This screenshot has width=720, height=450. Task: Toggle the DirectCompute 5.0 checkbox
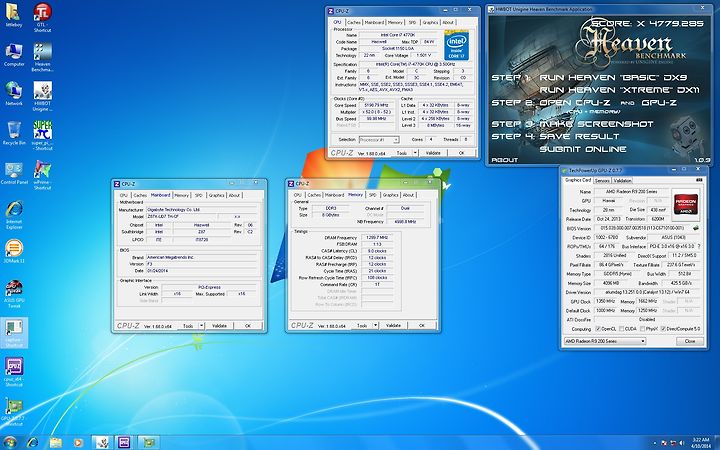[x=663, y=329]
